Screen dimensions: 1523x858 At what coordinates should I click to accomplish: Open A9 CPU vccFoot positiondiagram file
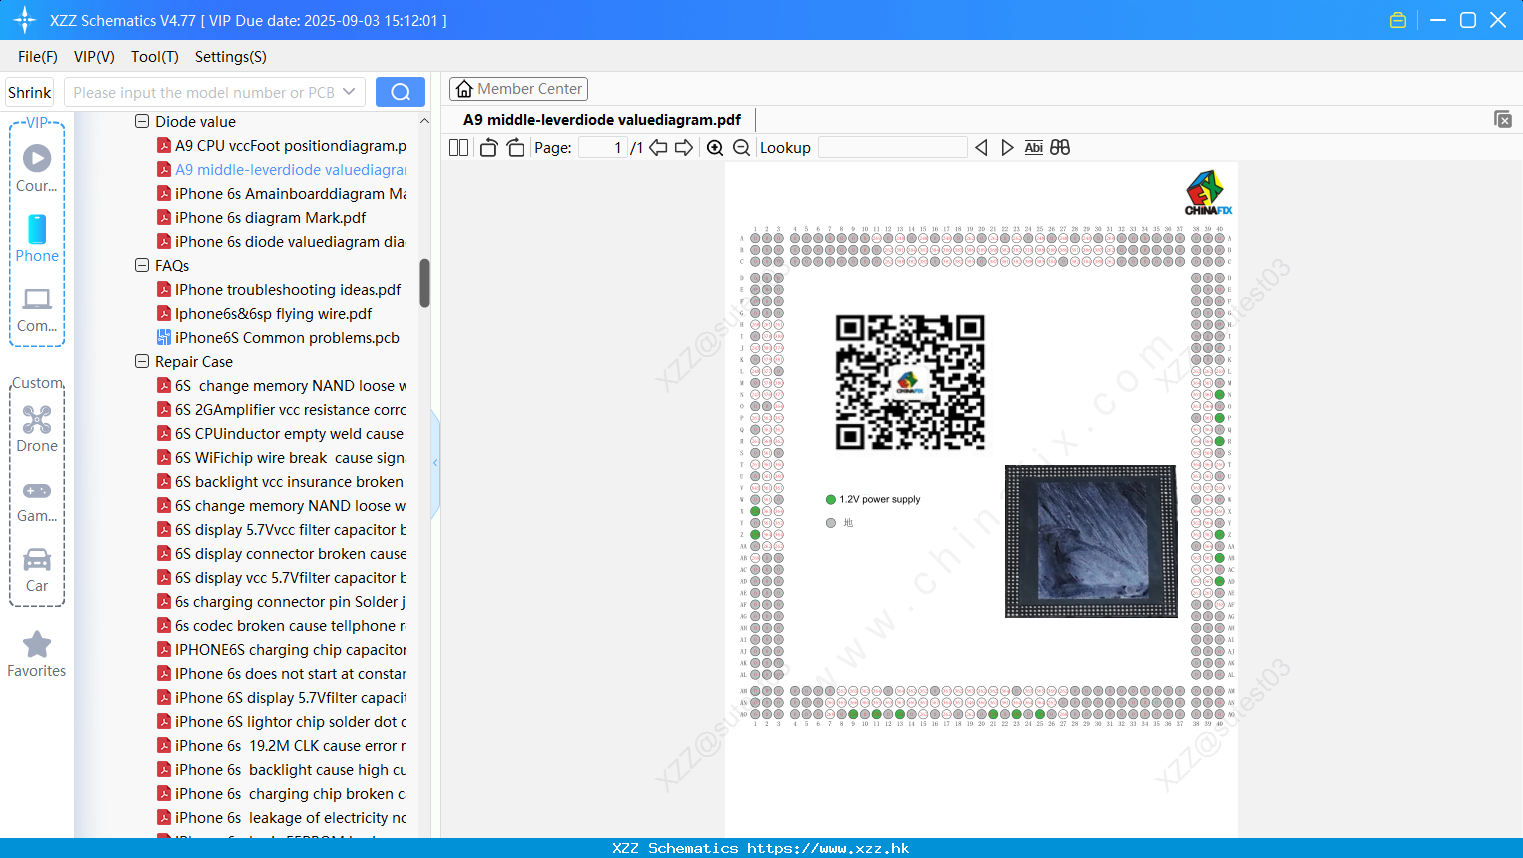click(x=290, y=145)
